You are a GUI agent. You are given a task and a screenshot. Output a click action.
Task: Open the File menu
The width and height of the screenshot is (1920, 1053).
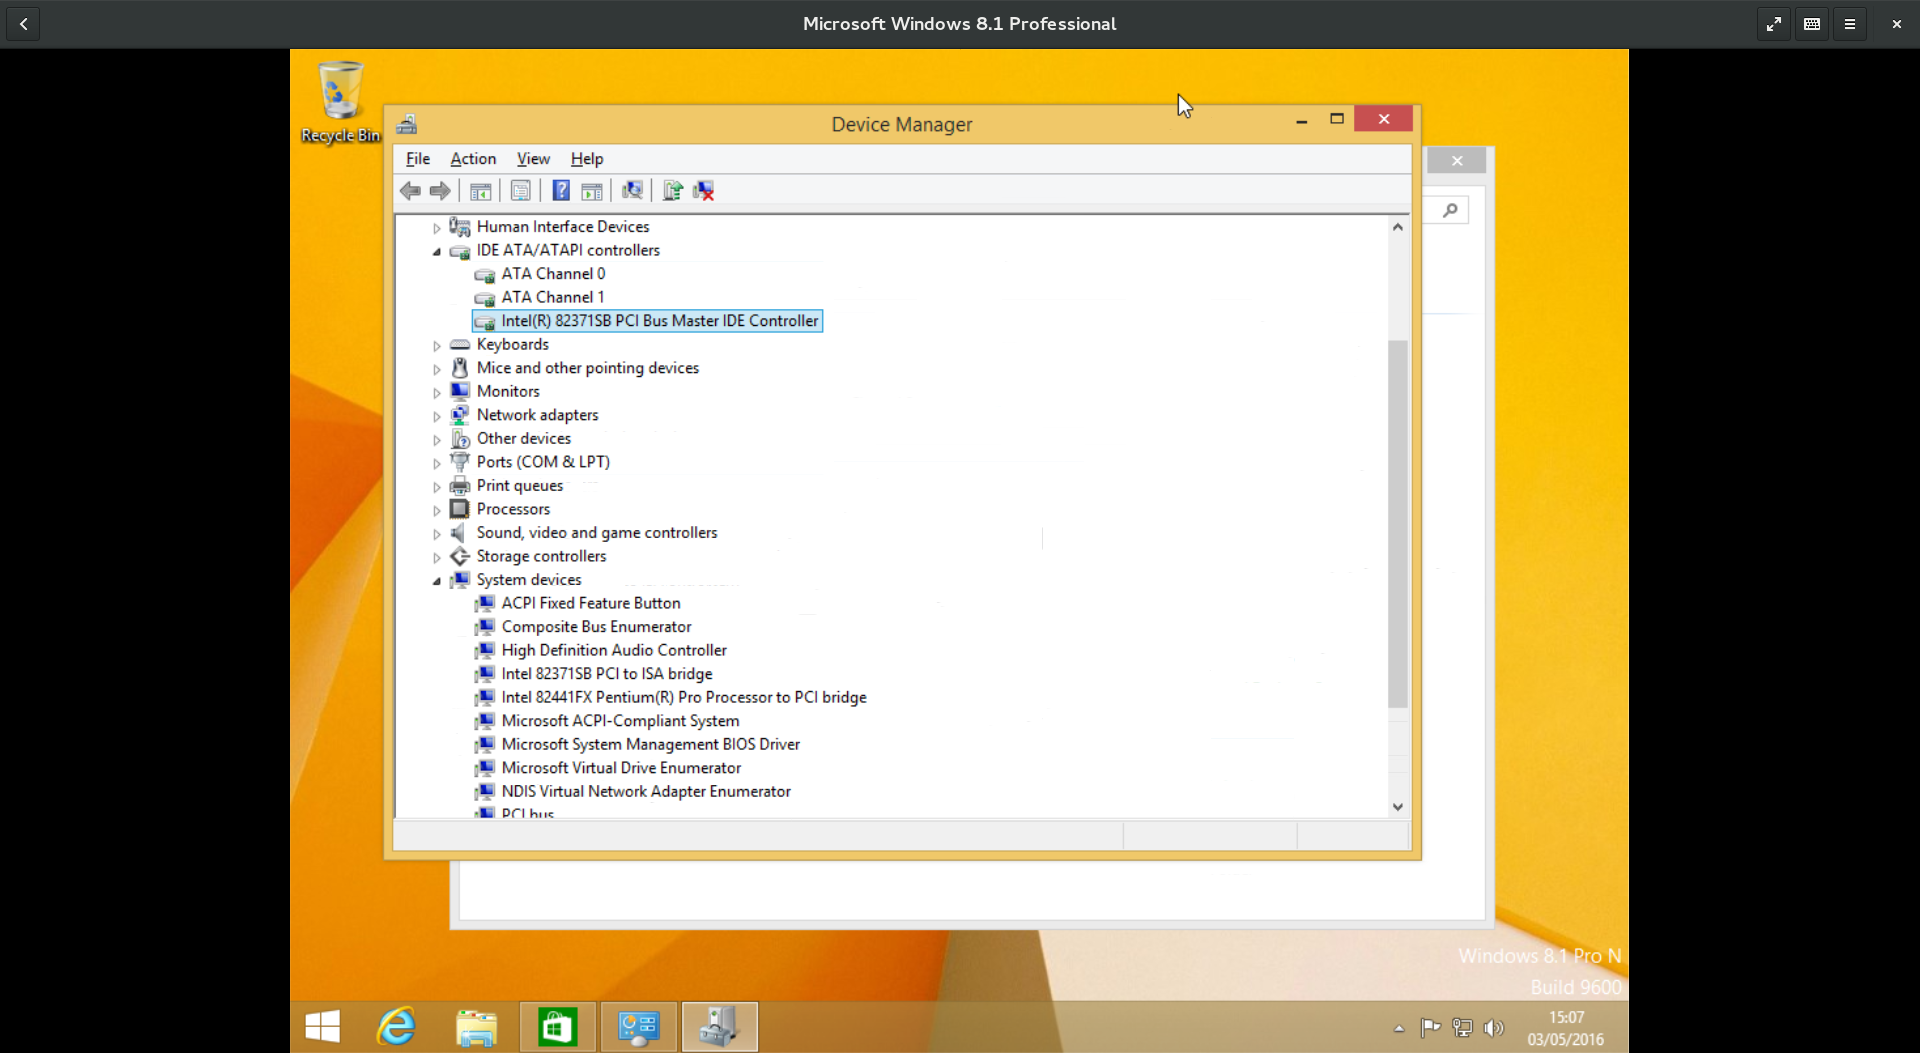click(418, 159)
